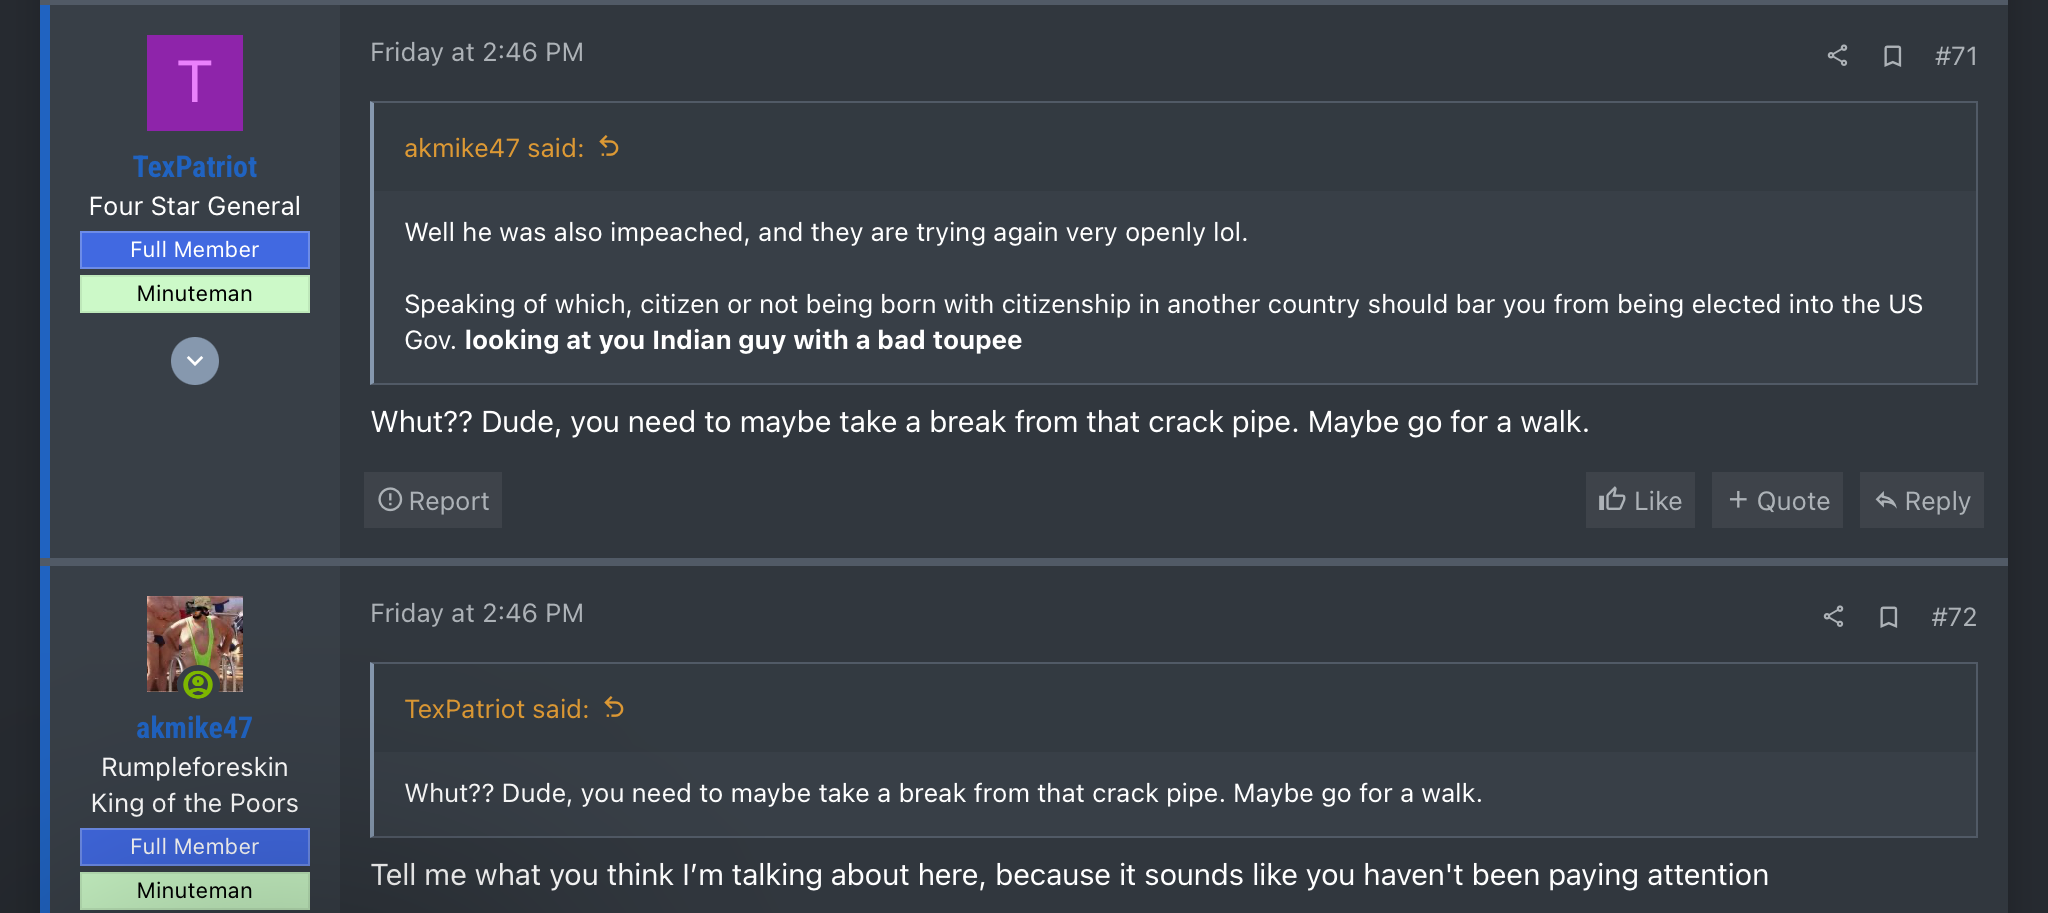Open akmike47's profile name link
Screen dimensions: 2048x913
[195, 728]
